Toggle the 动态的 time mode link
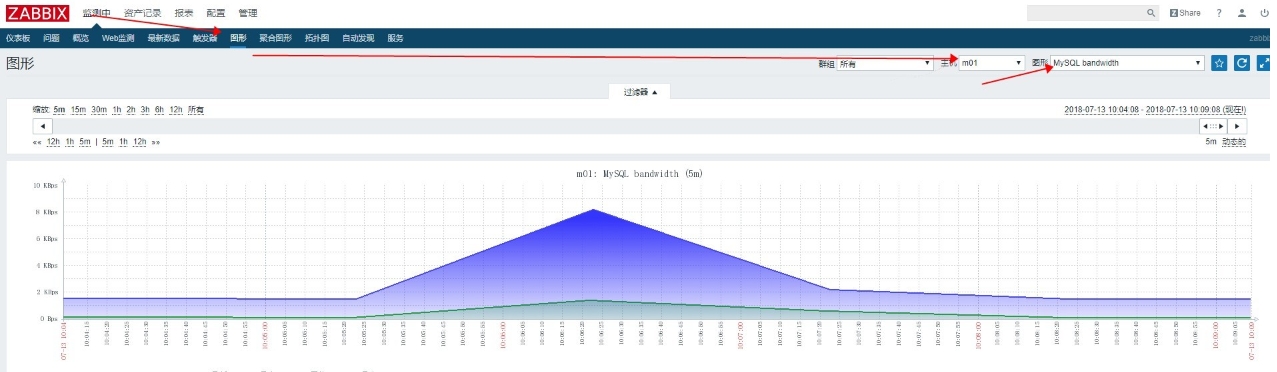 [x=1234, y=142]
